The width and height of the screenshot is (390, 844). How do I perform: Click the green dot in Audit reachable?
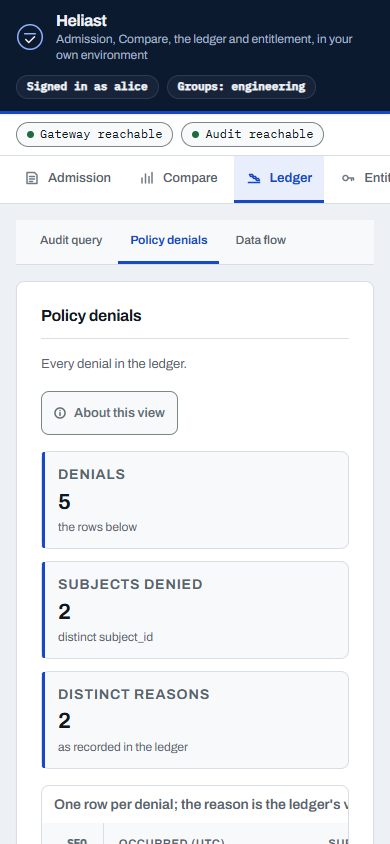pyautogui.click(x=196, y=135)
